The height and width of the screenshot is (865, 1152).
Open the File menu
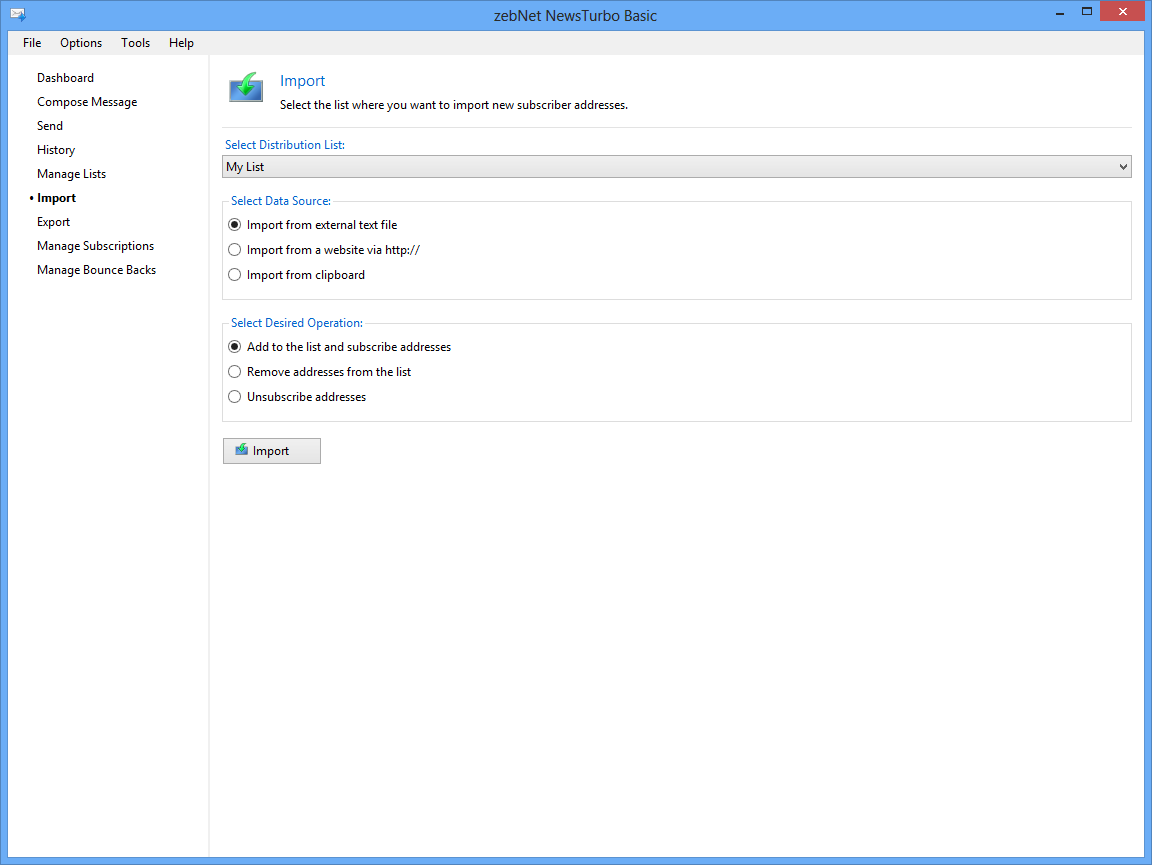[32, 43]
